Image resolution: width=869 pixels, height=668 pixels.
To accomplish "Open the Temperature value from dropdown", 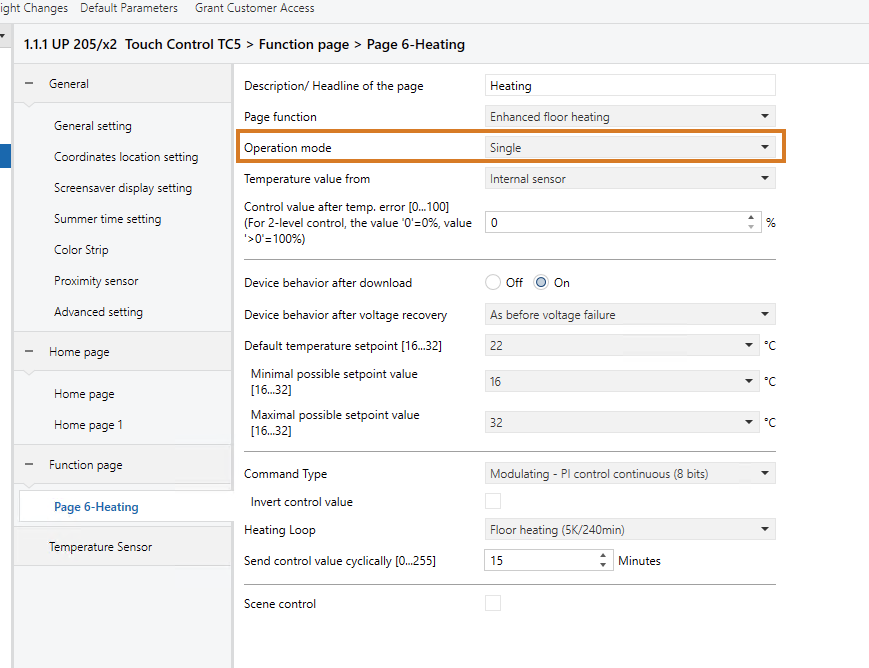I will 630,179.
